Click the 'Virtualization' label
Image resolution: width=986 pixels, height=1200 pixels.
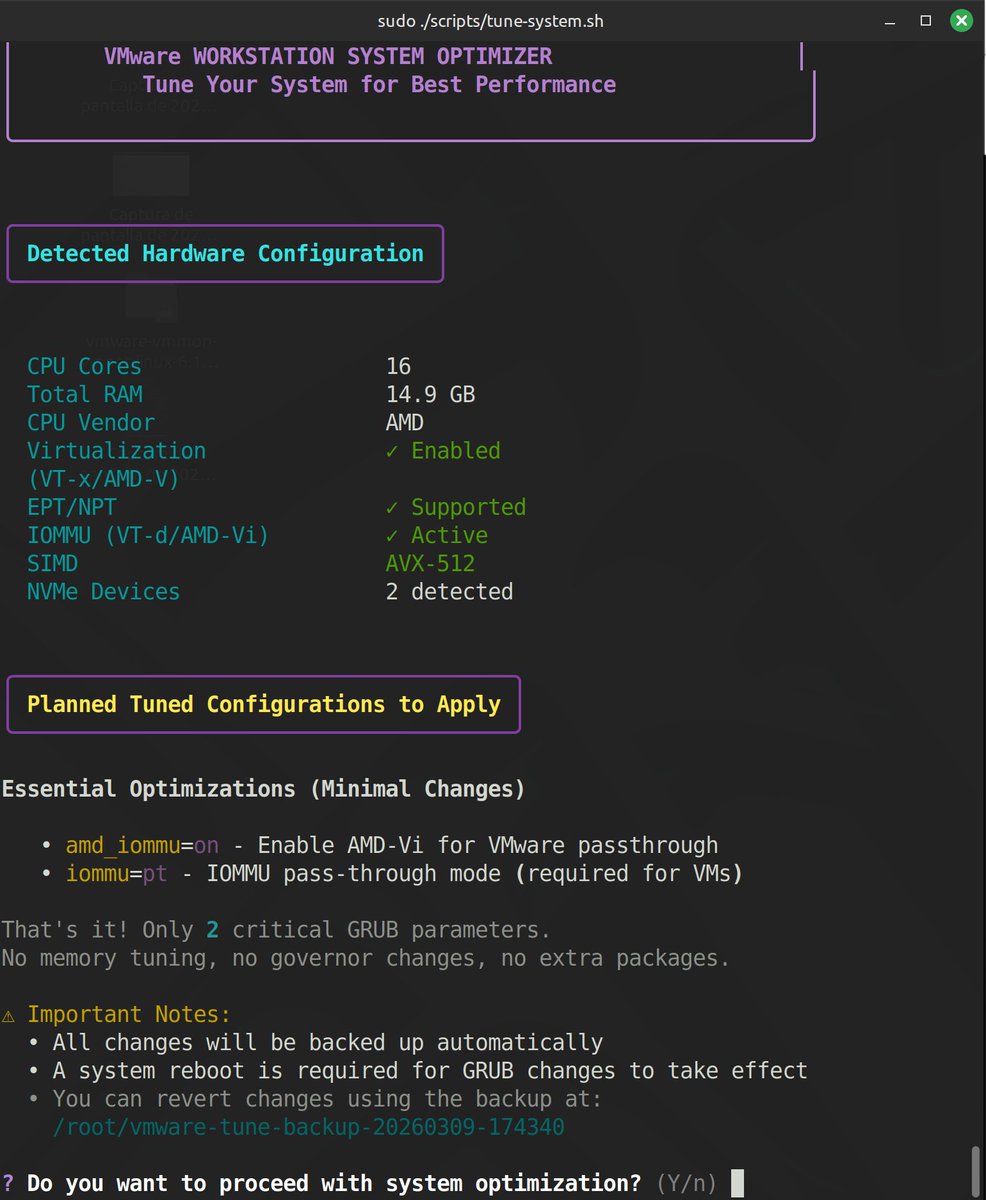[116, 450]
